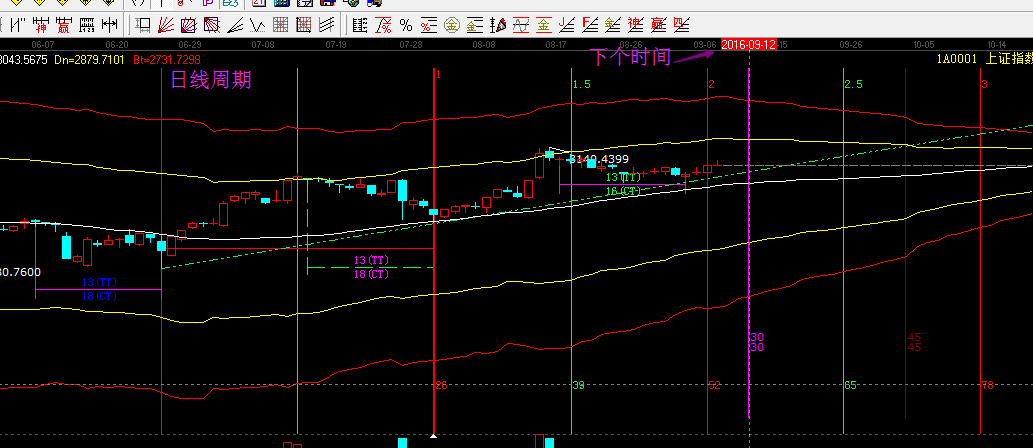Pick the horizontal width arrows measuring tool
1033x448 pixels.
click(x=109, y=25)
